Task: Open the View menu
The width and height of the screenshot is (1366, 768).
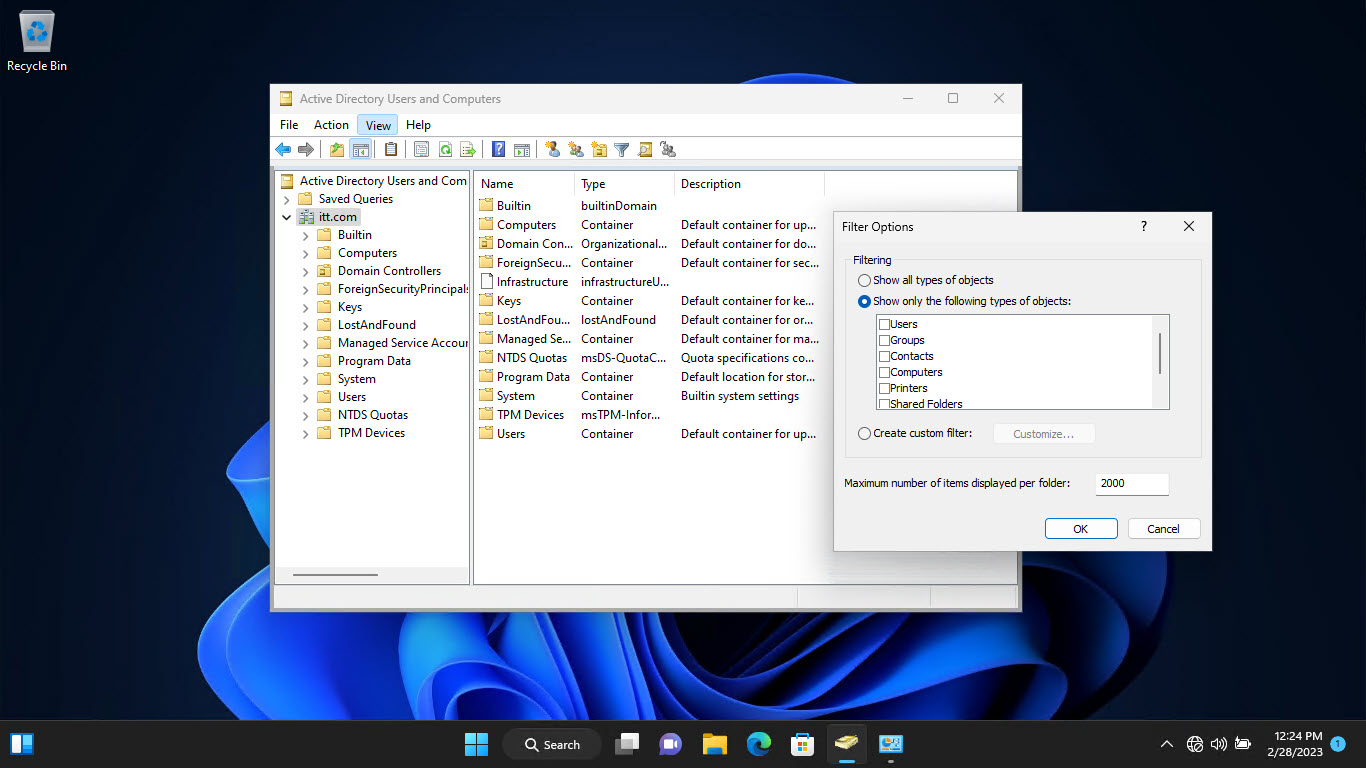Action: [377, 124]
